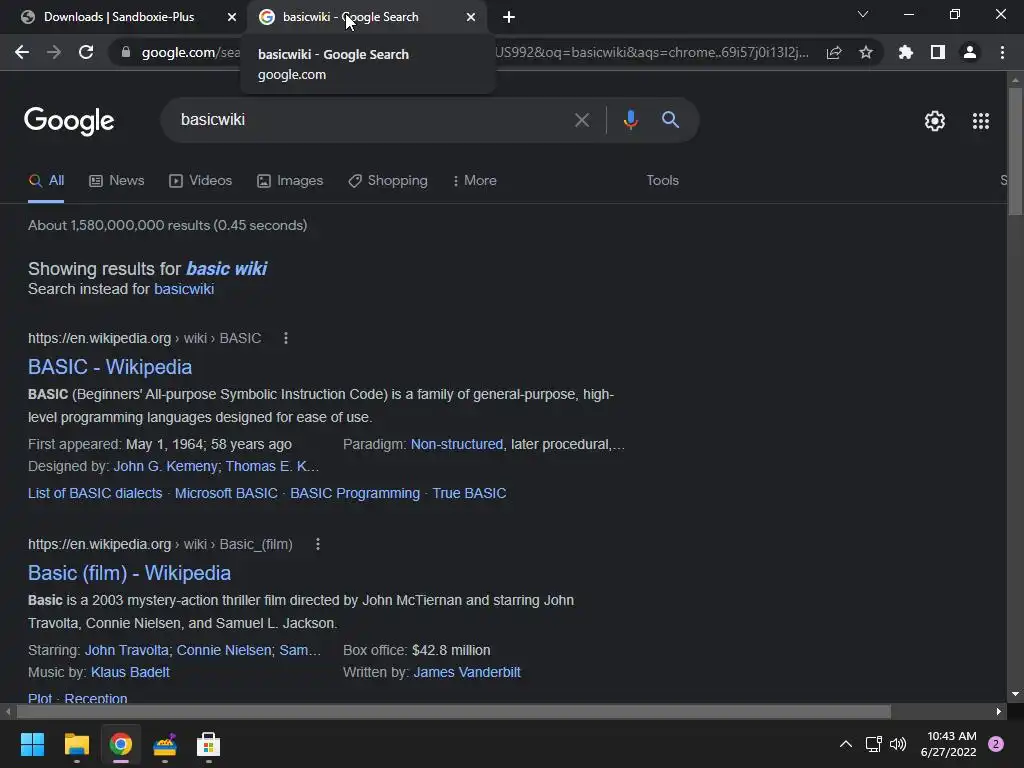Click the scroll right arrow

point(999,711)
